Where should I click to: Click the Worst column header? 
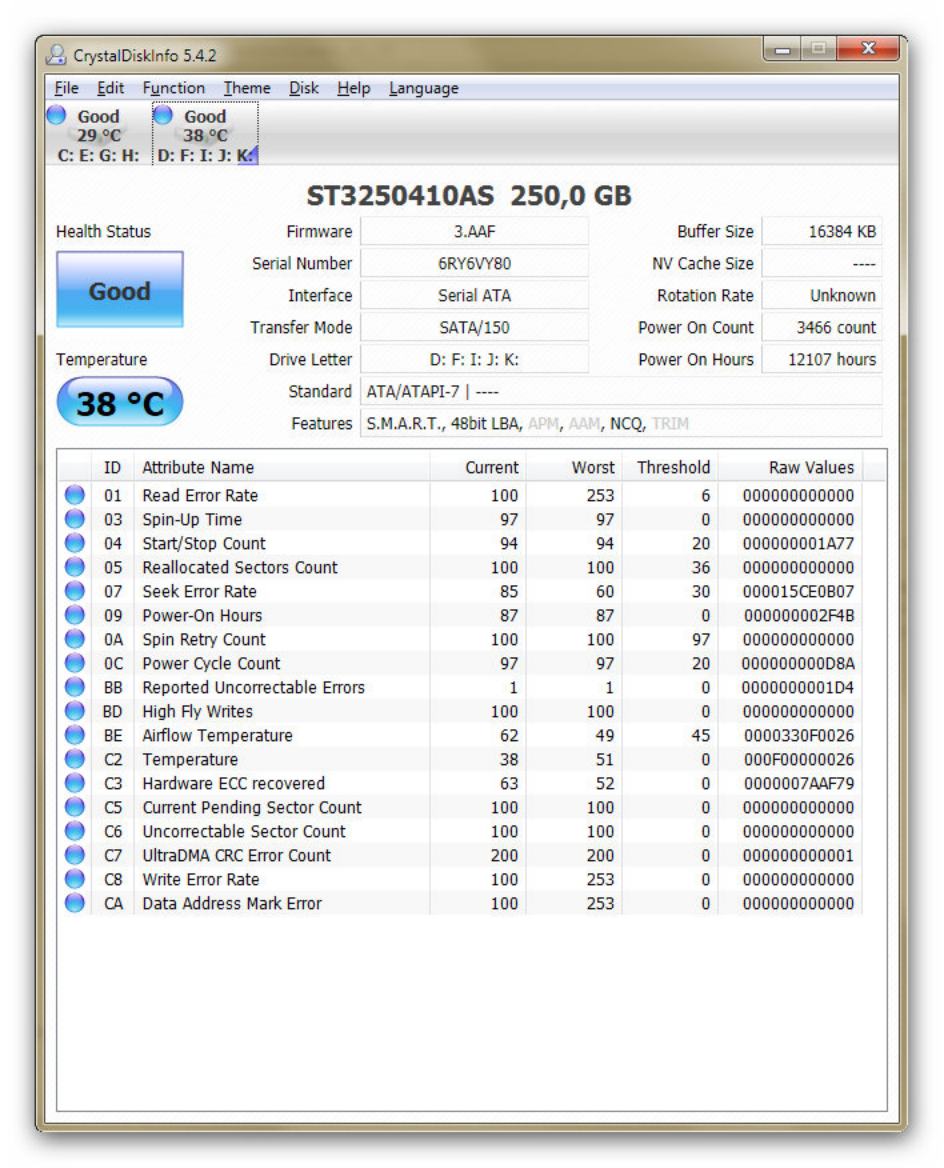point(574,467)
